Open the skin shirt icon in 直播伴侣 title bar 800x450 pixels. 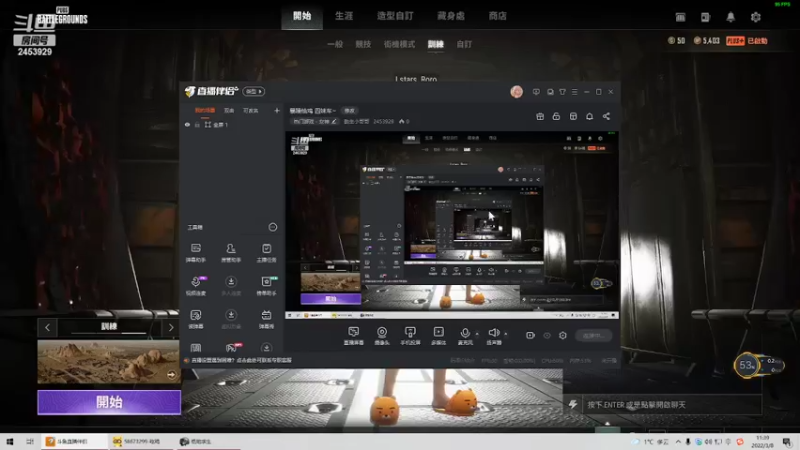pyautogui.click(x=562, y=92)
